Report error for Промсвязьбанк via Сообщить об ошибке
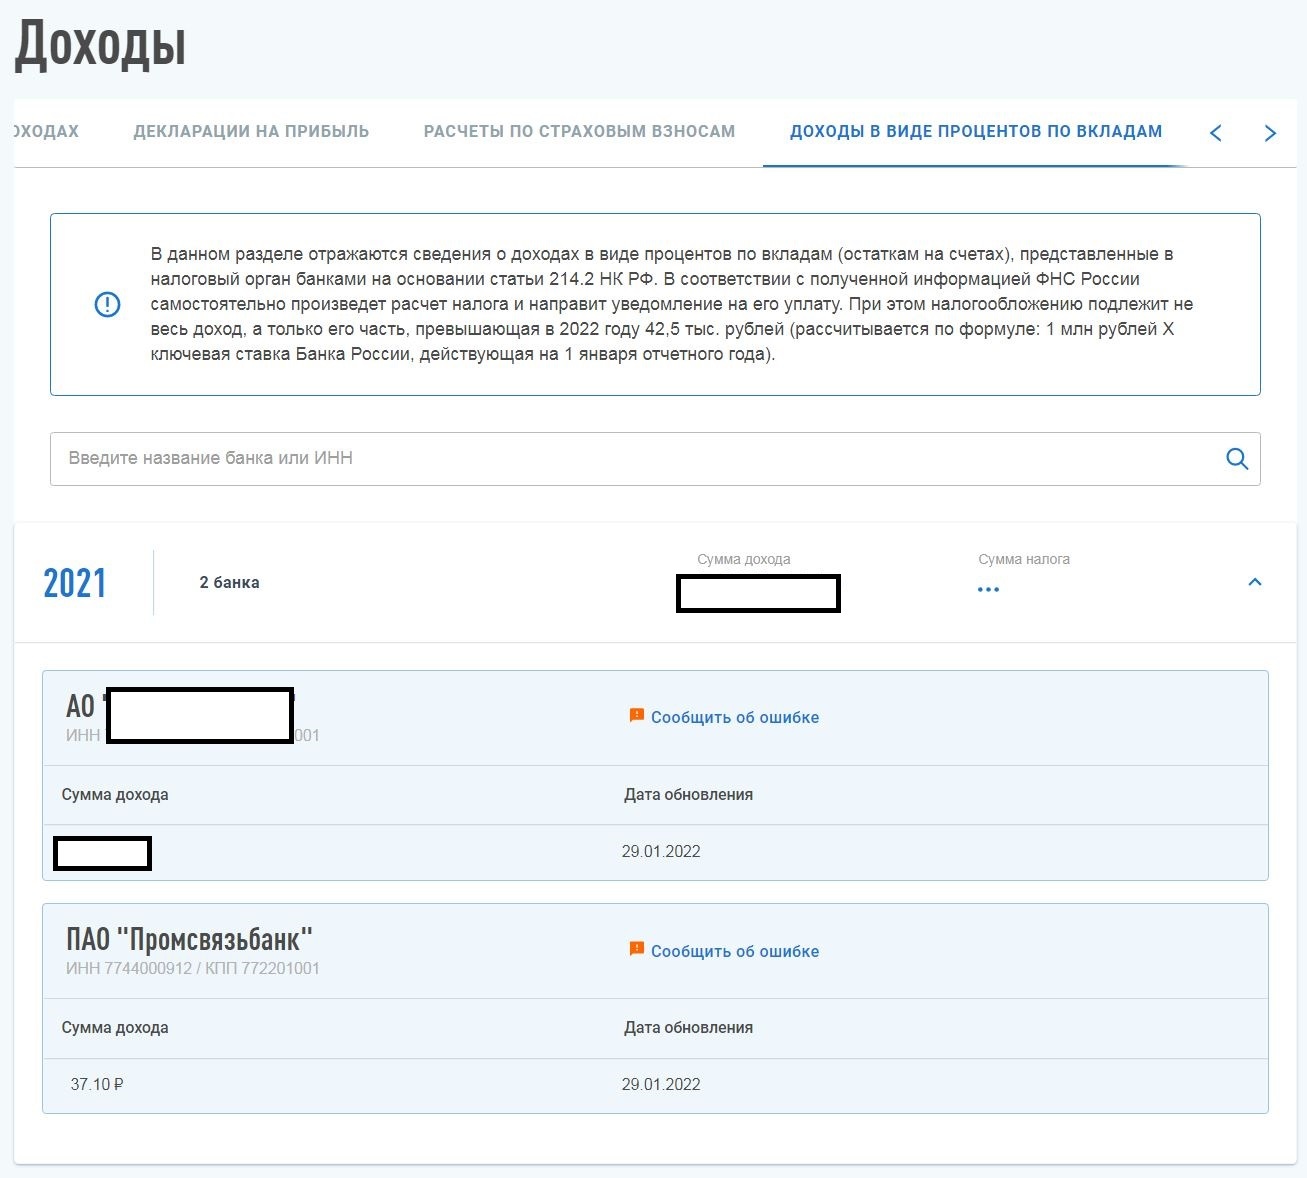The image size is (1307, 1178). 734,951
